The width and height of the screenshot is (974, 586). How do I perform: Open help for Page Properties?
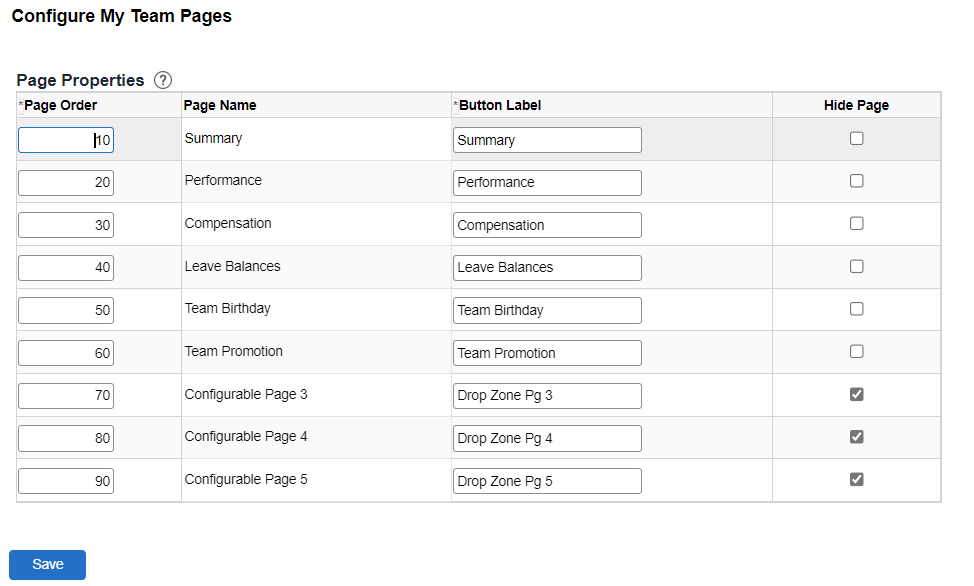[162, 80]
